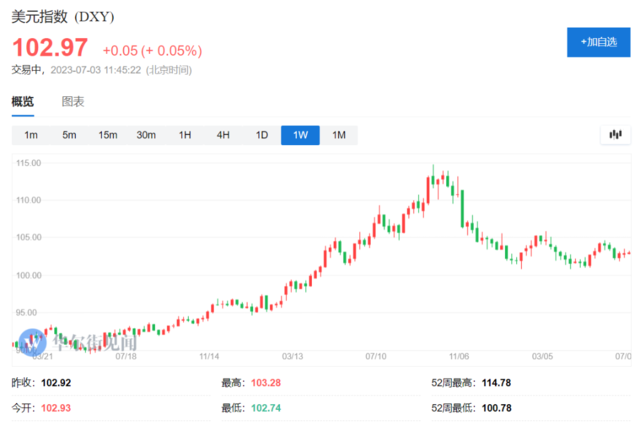Set chart interval to 15m

(108, 135)
